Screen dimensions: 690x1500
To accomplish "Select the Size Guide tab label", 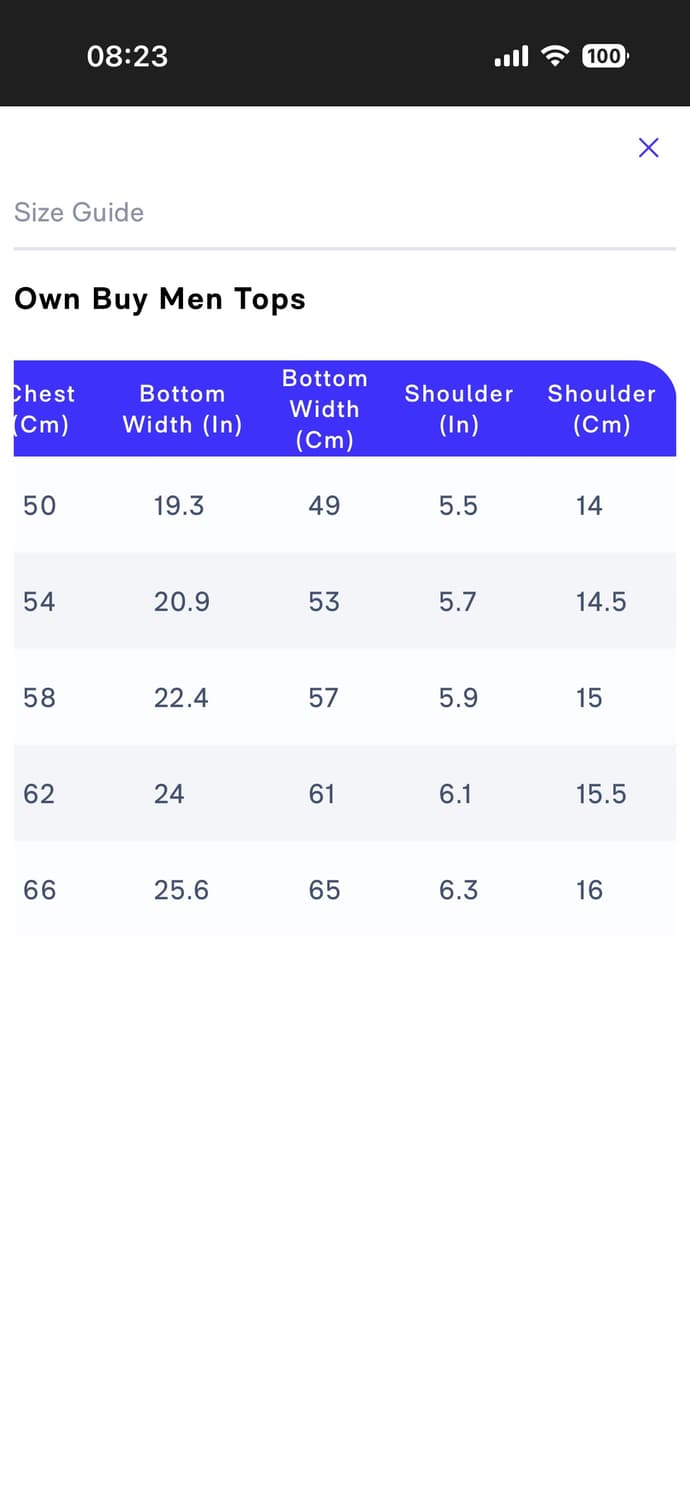I will point(79,212).
